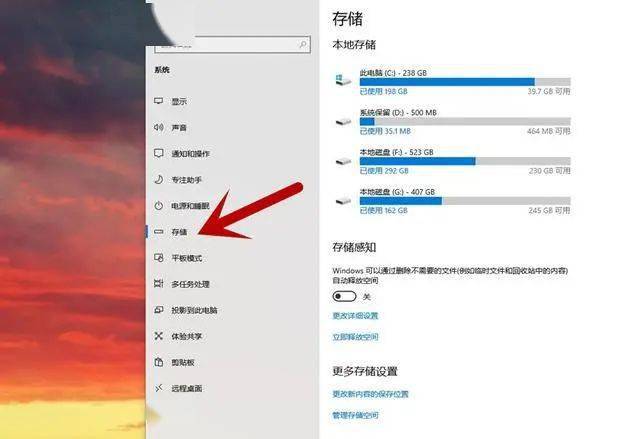The width and height of the screenshot is (640, 439).
Task: Click the Manage Storage Spaces link
Action: point(355,415)
